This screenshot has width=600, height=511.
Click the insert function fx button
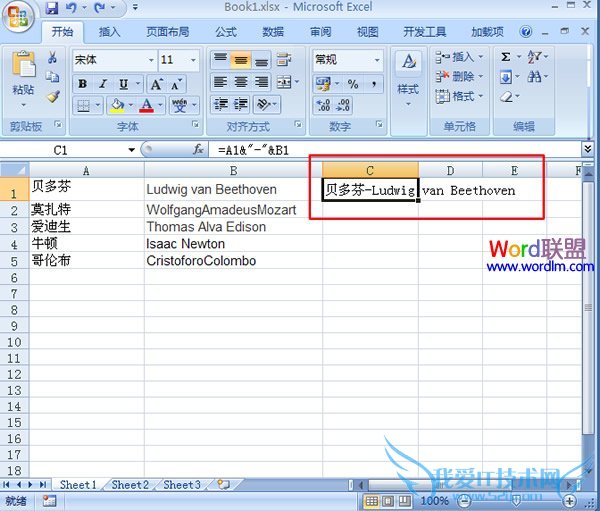point(198,149)
